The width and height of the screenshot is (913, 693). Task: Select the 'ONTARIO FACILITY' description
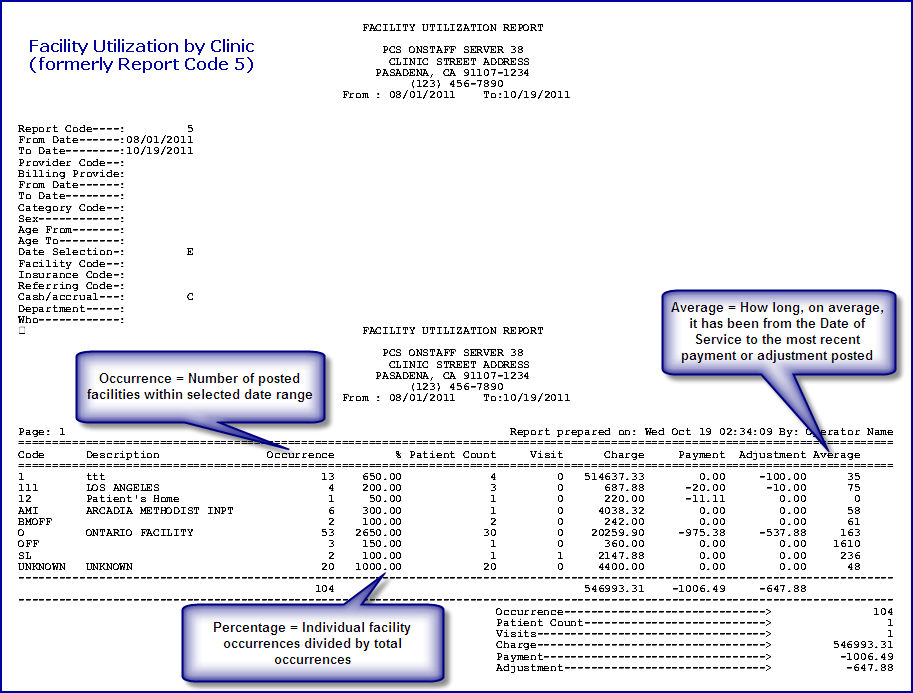[139, 533]
